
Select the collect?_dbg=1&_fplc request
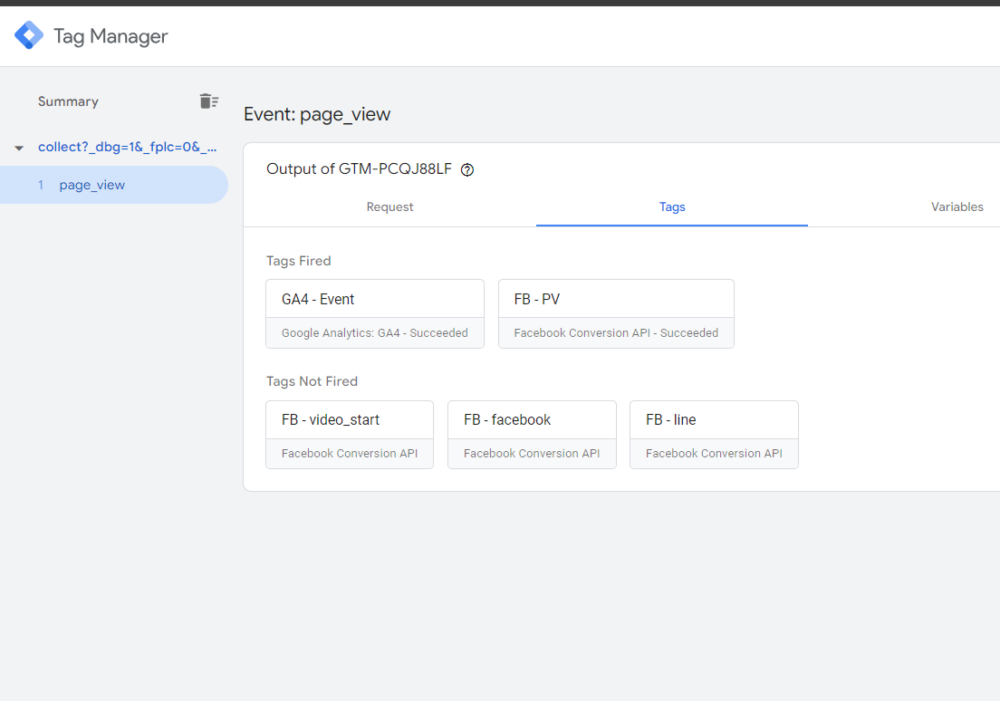tap(127, 147)
